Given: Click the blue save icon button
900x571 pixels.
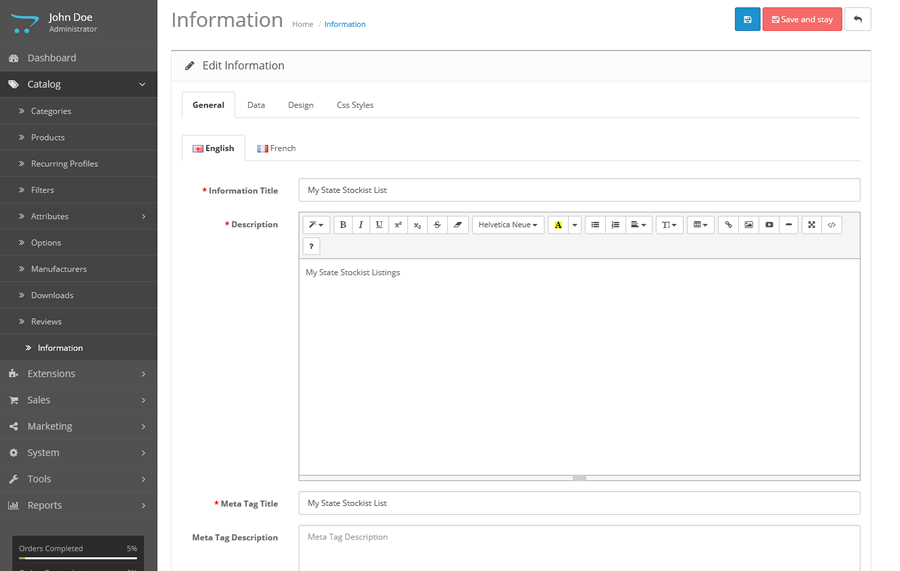Looking at the screenshot, I should (747, 19).
